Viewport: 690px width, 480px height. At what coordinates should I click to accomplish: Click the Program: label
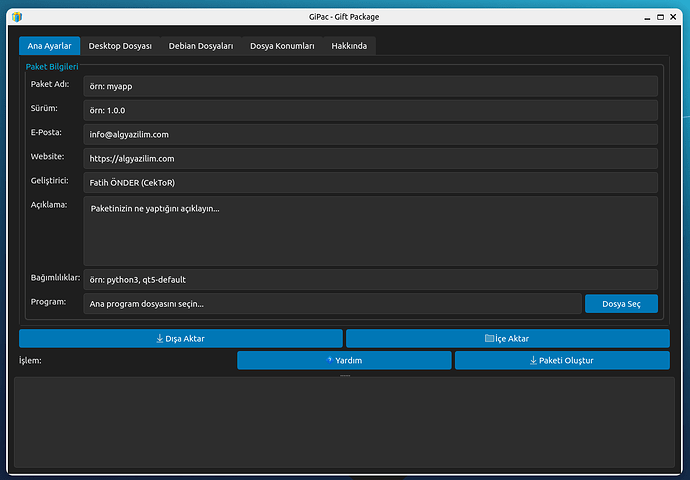point(48,302)
